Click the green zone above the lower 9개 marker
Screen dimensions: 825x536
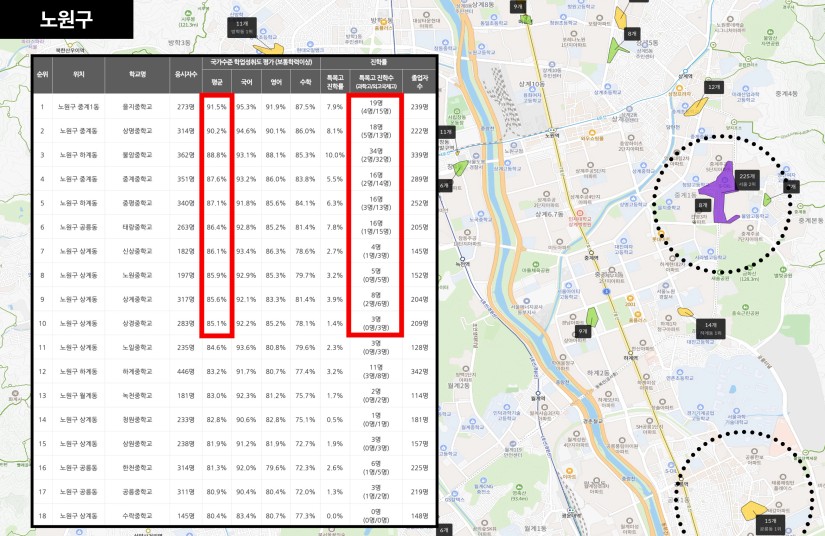pos(592,317)
